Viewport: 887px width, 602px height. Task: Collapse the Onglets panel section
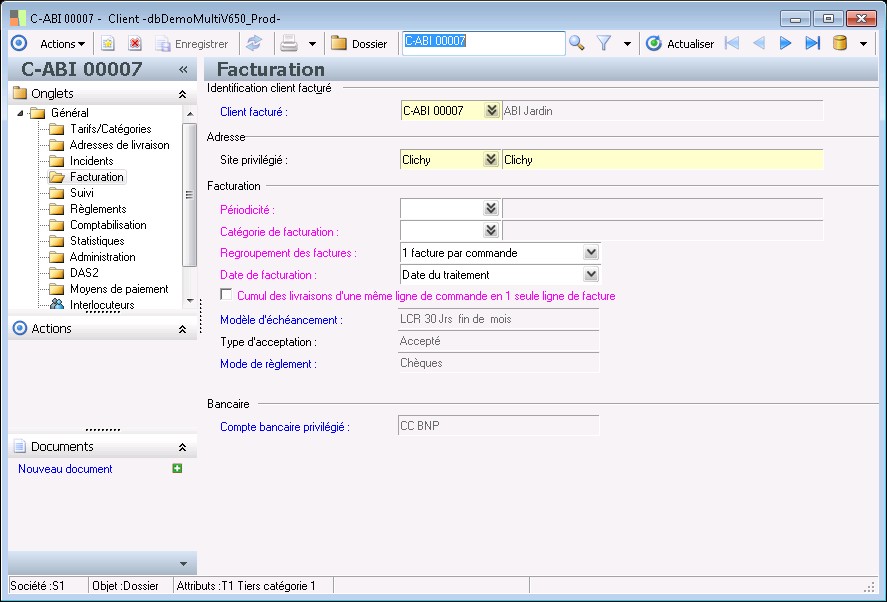181,93
